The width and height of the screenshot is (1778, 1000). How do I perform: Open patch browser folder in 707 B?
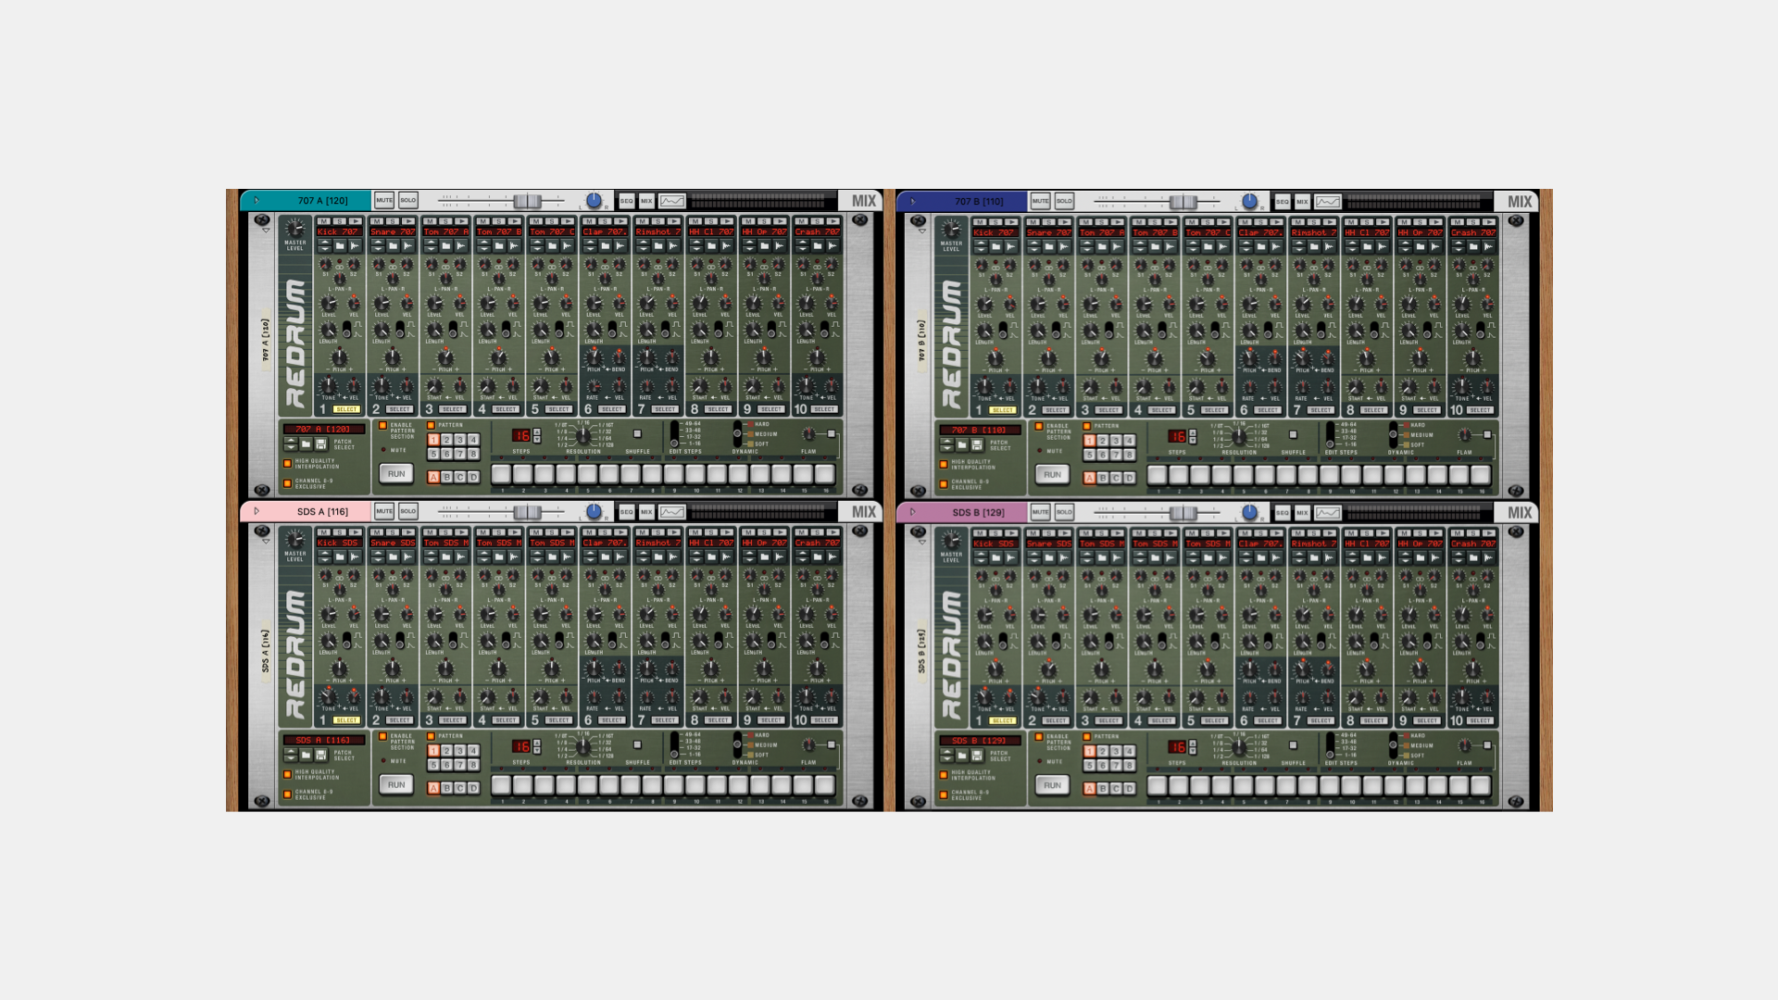(x=962, y=445)
